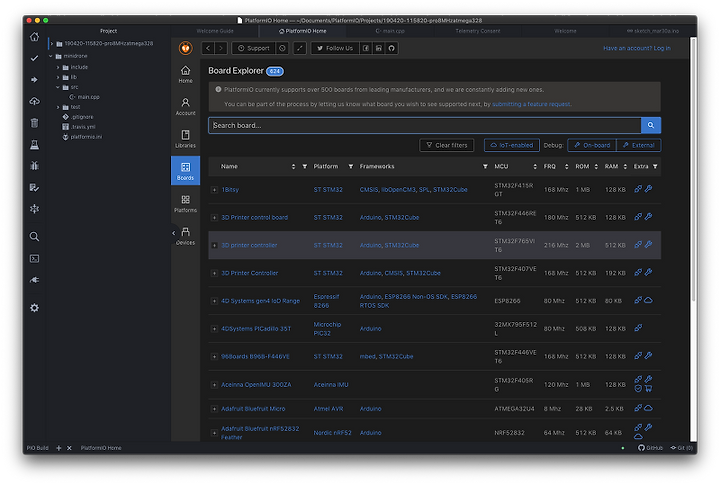This screenshot has width=720, height=485.
Task: Click the Follow Us Twitter button
Action: [335, 48]
